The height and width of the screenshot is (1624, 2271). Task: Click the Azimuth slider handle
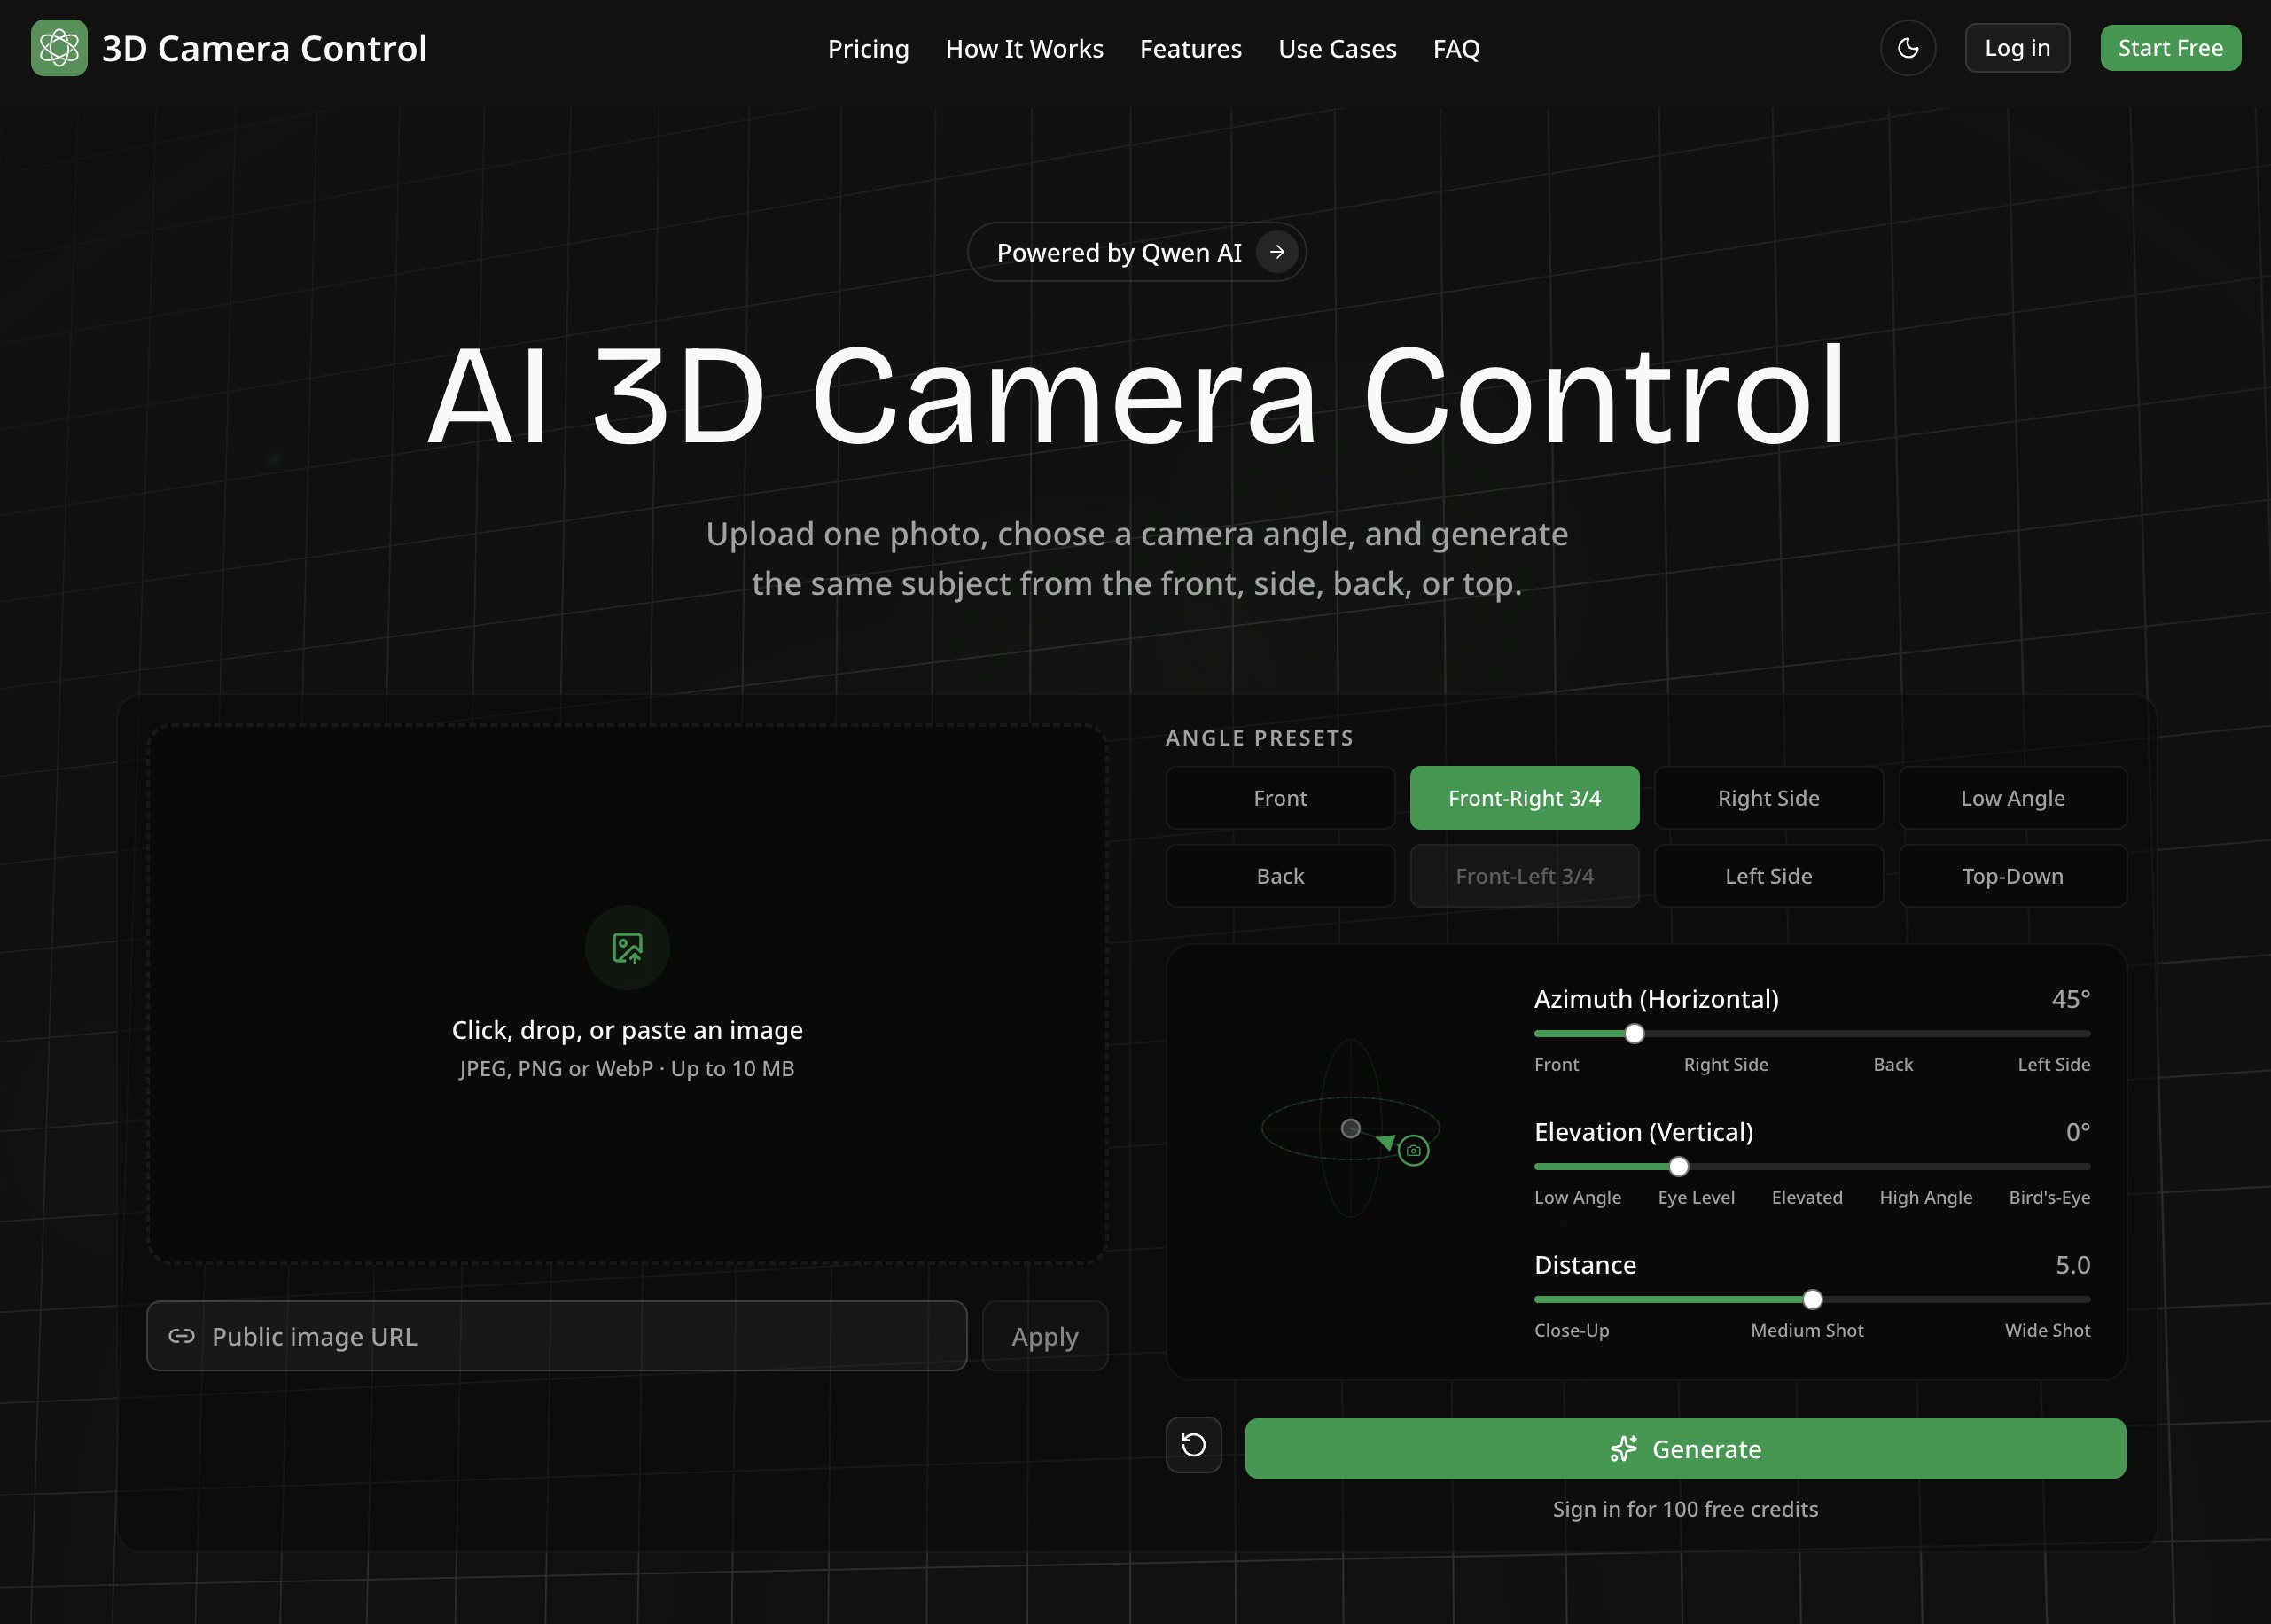[x=1634, y=1034]
